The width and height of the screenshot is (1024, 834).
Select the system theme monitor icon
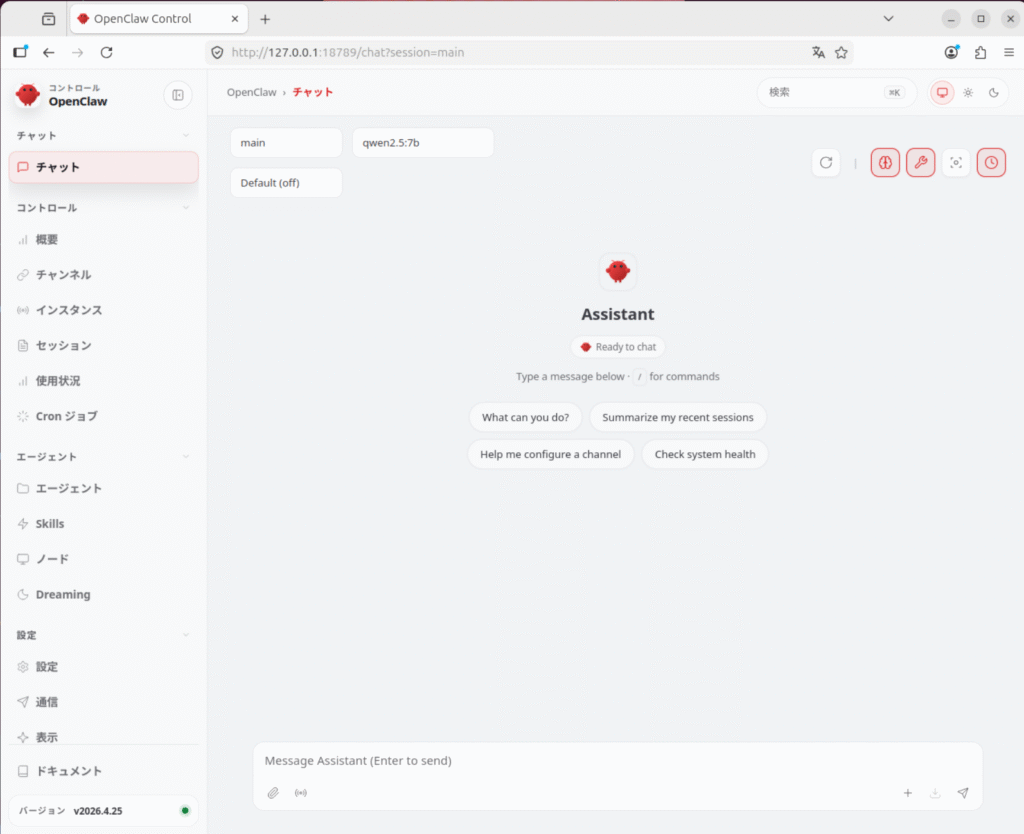point(942,93)
